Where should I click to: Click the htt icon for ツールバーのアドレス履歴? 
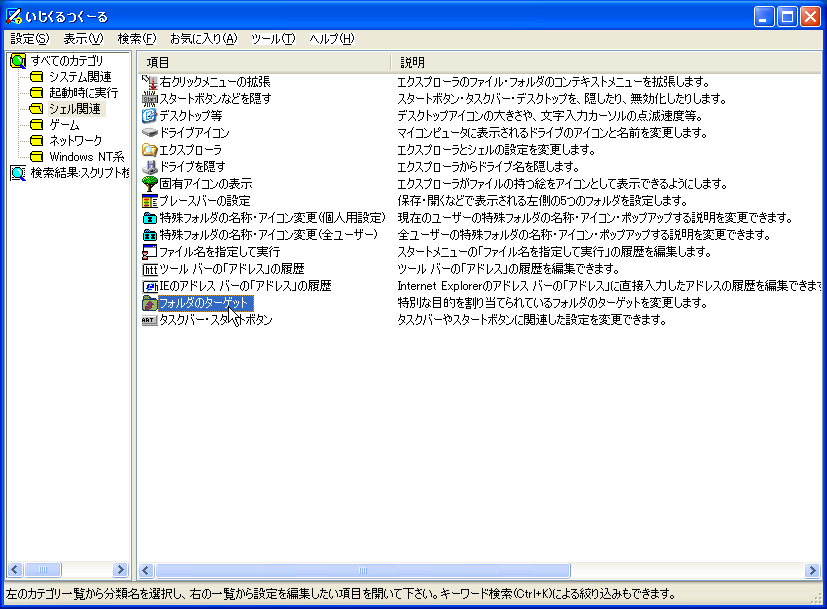click(150, 269)
